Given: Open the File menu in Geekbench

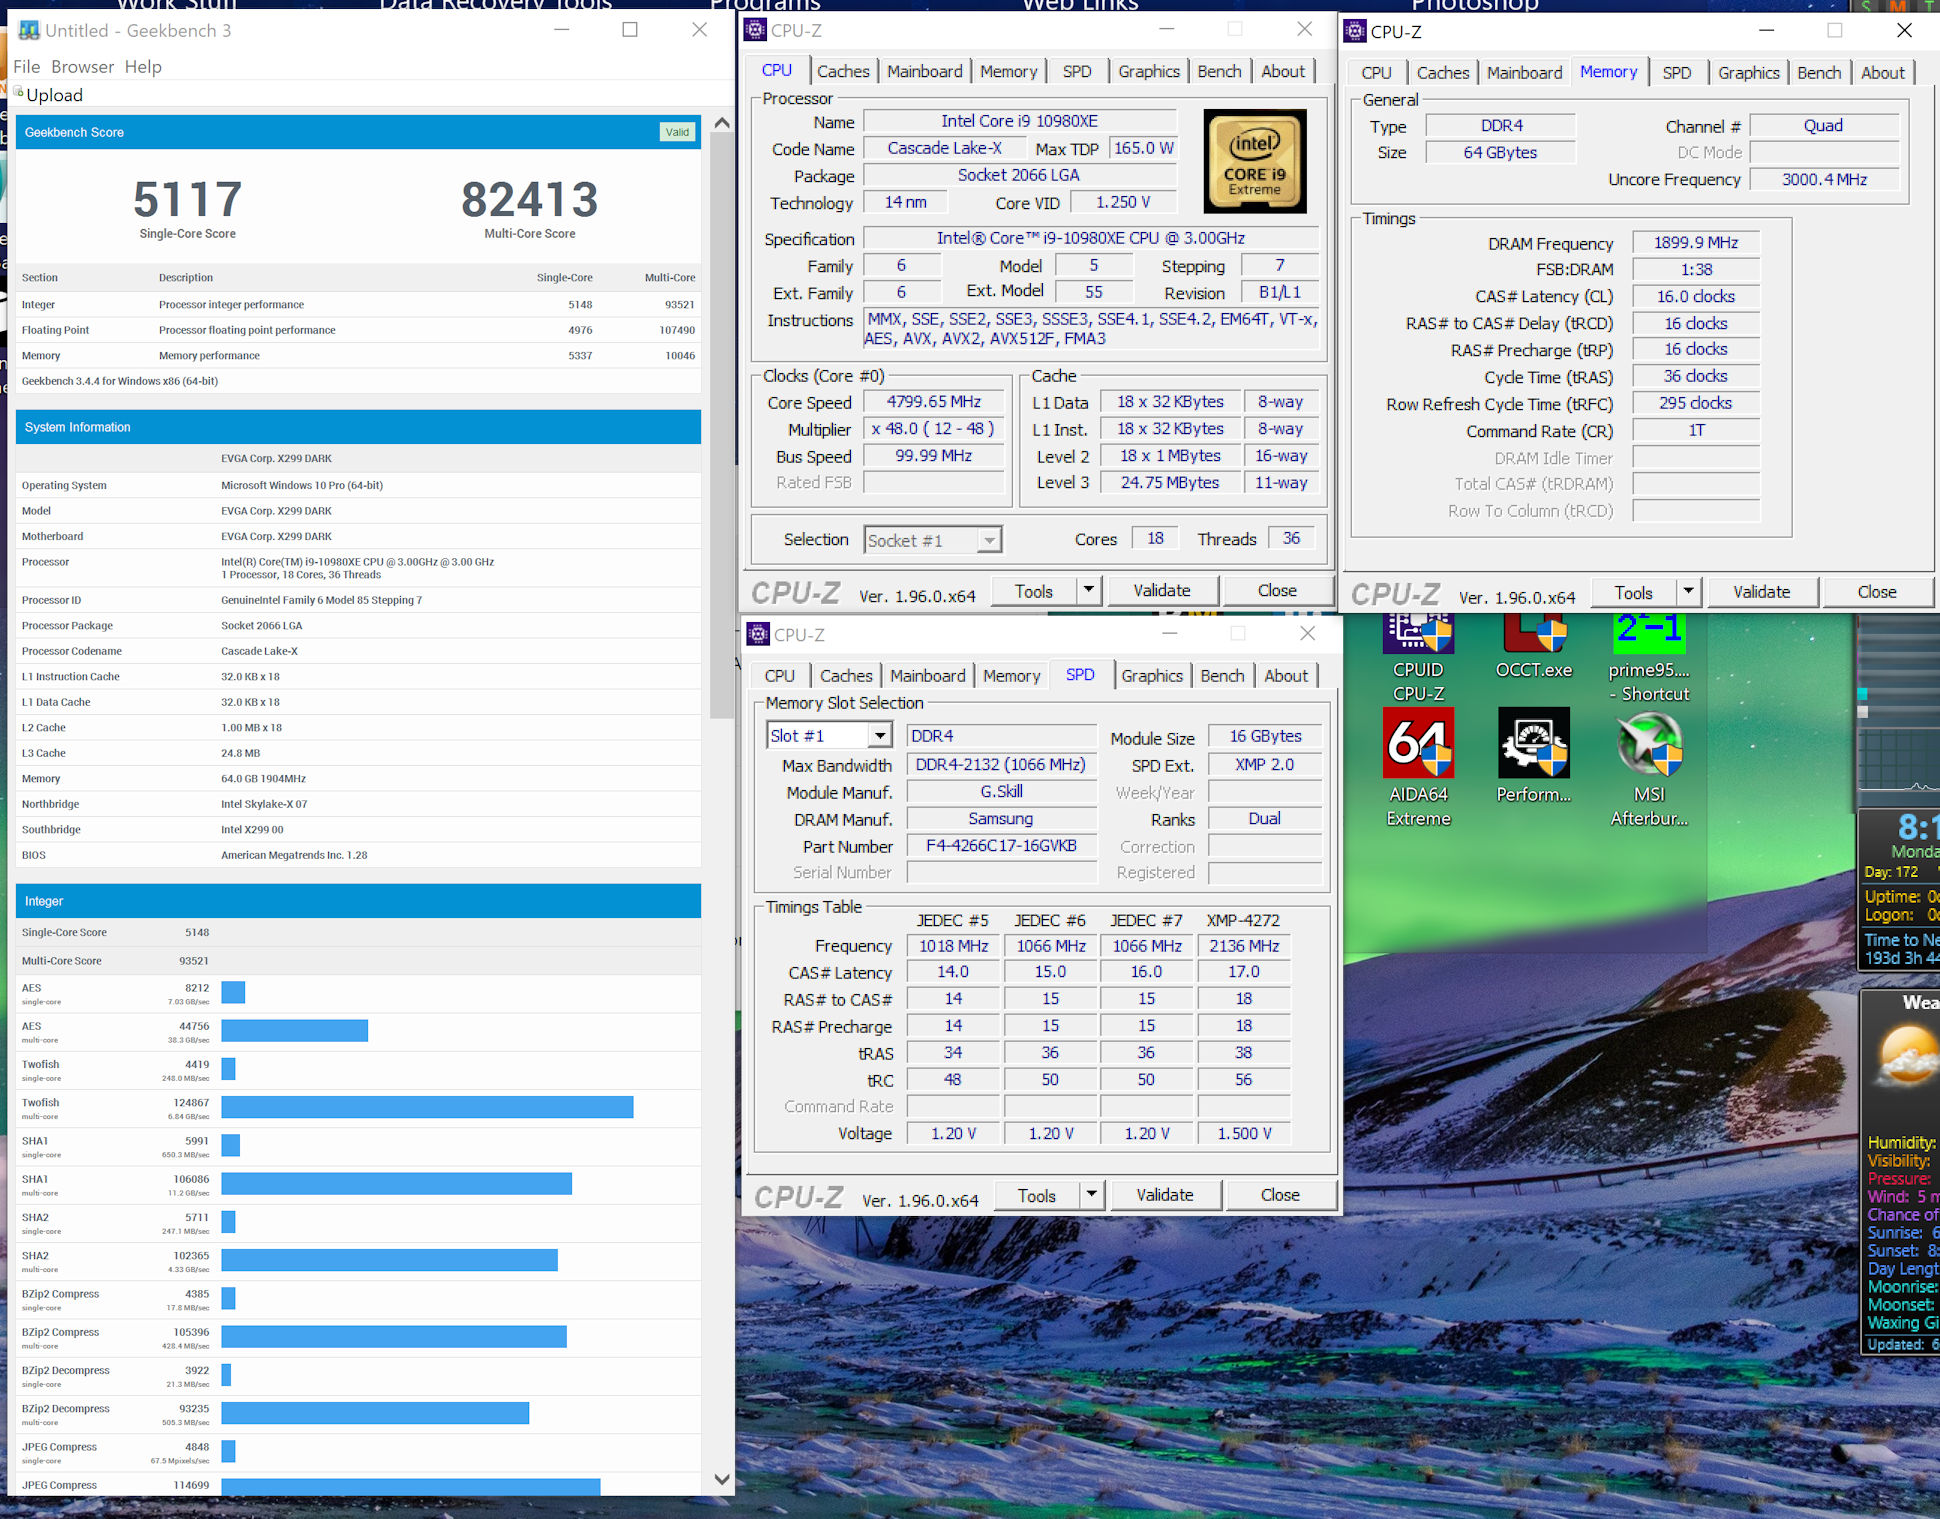Looking at the screenshot, I should click(x=27, y=66).
